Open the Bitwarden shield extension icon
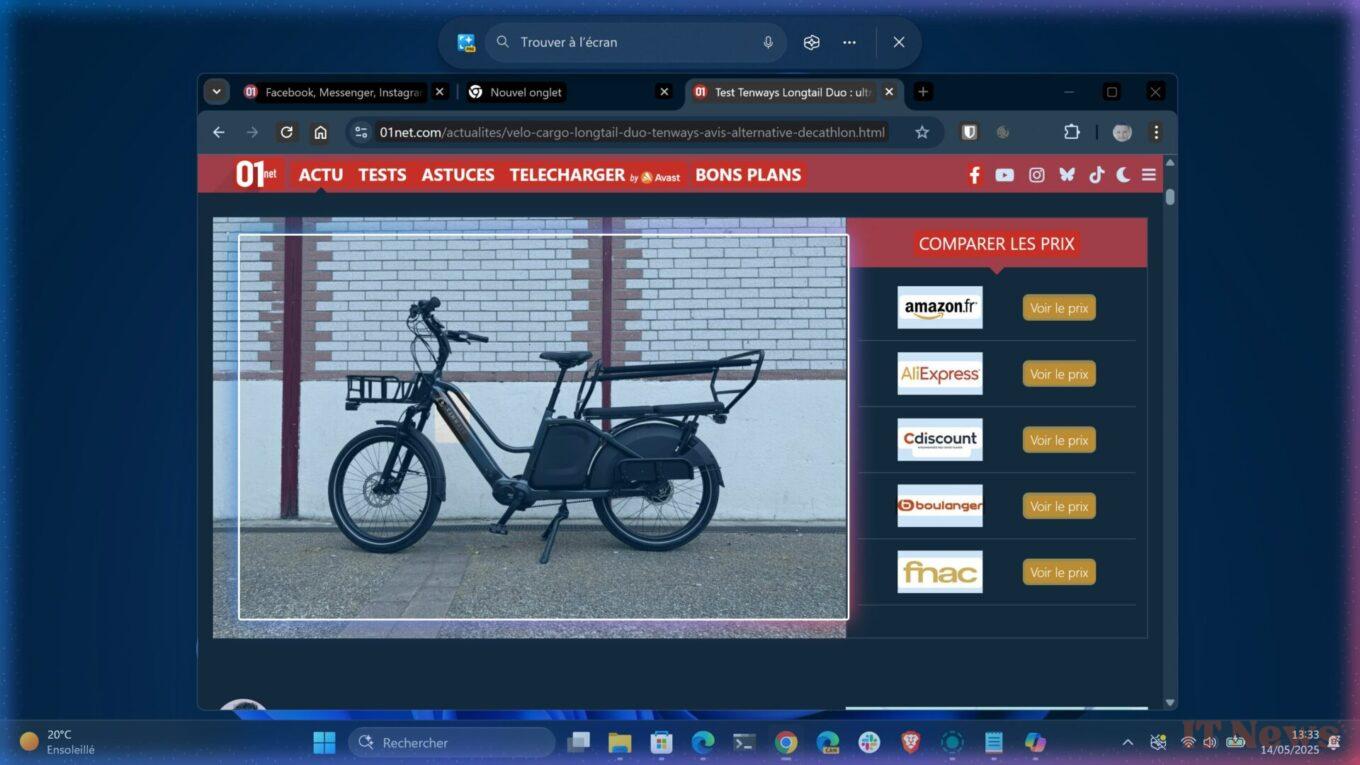This screenshot has width=1360, height=765. click(x=969, y=132)
